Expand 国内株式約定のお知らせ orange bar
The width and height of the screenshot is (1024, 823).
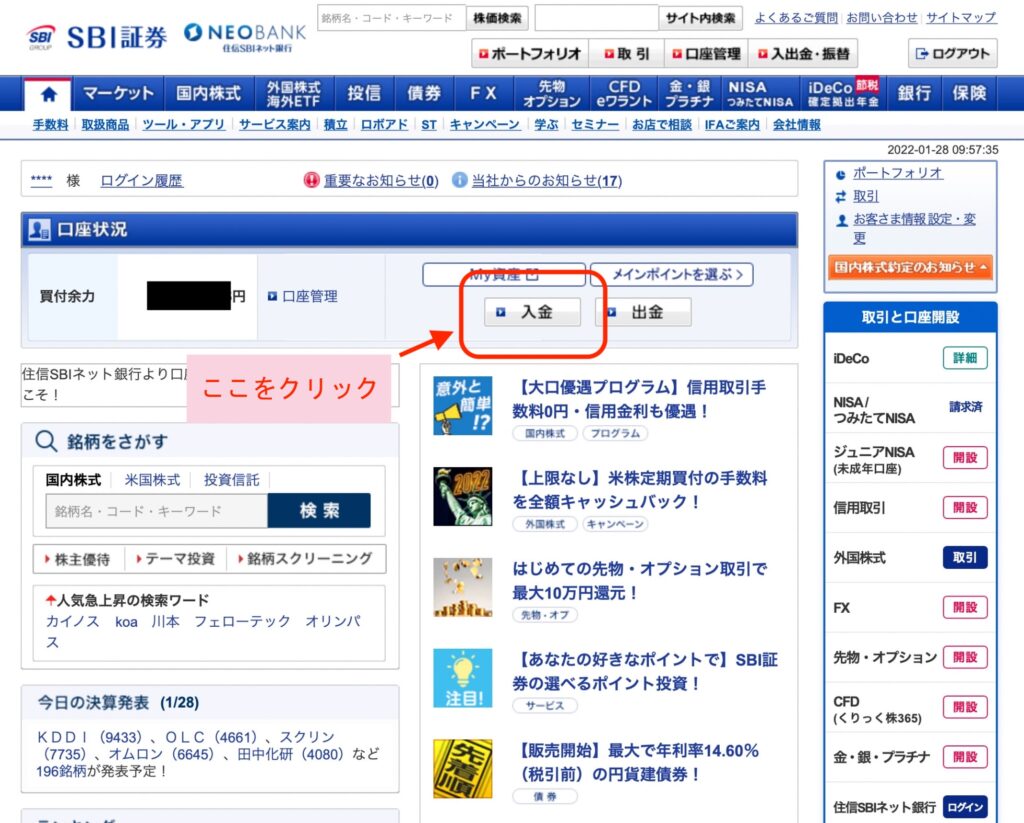[x=910, y=267]
